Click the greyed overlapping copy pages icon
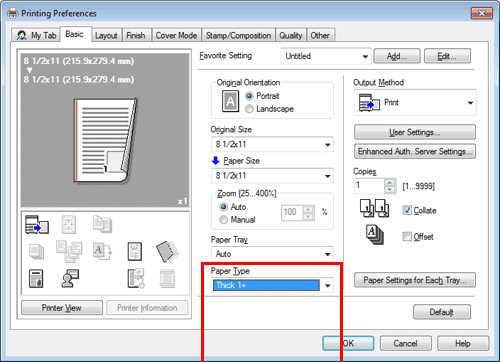The image size is (500, 362). point(102,224)
